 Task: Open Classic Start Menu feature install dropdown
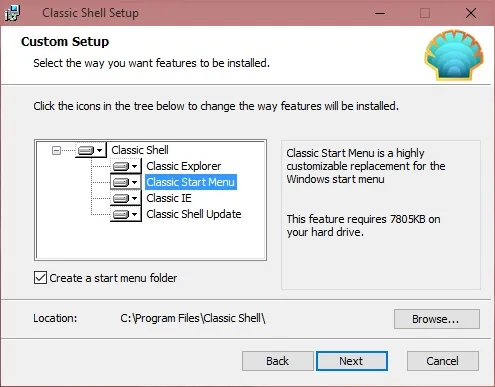[126, 182]
